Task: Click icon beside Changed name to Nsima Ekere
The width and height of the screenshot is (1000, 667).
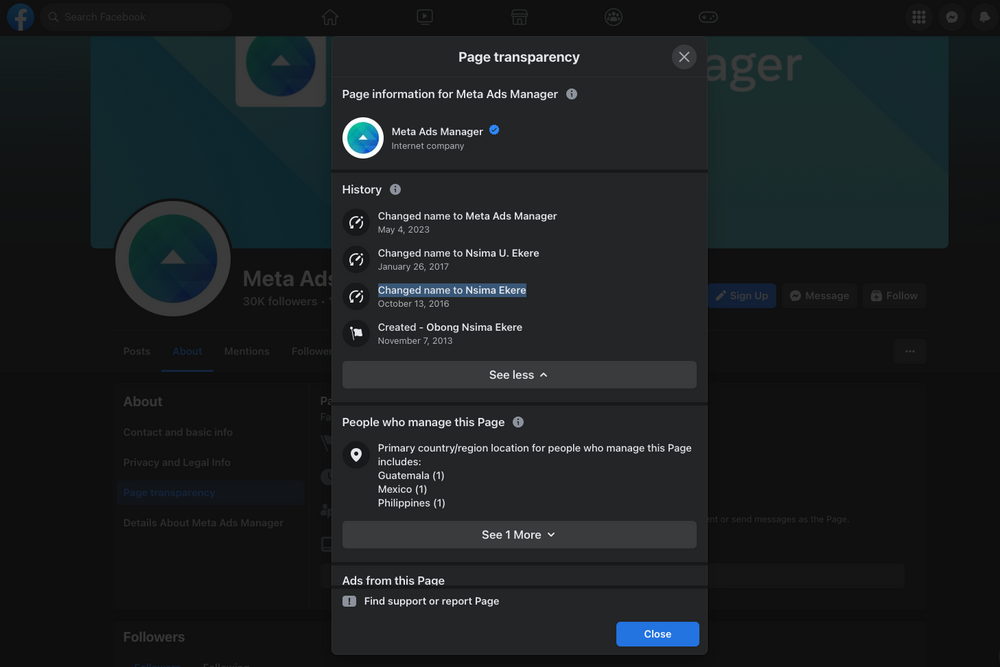Action: click(357, 296)
